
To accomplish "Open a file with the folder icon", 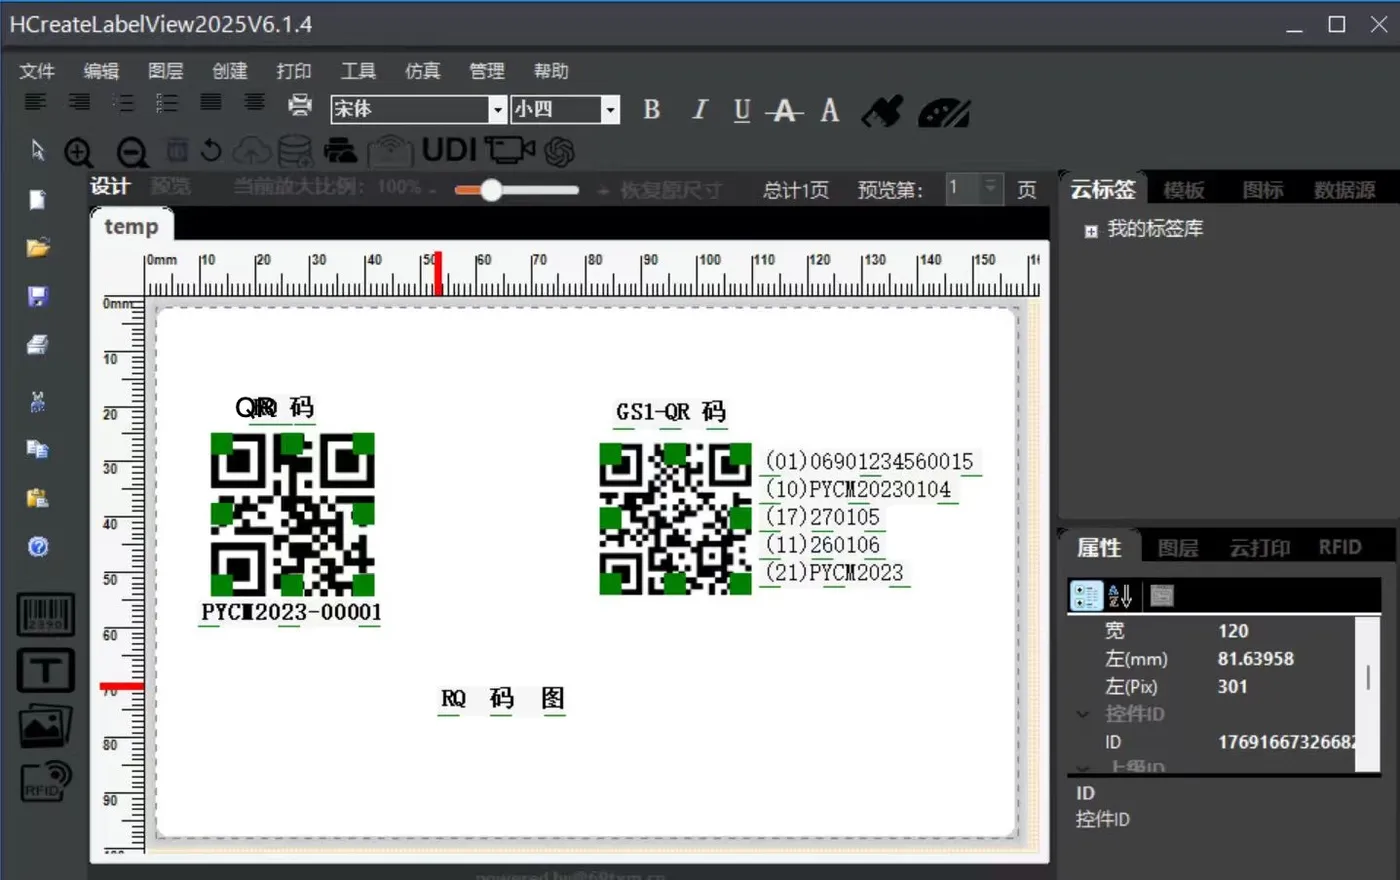I will coord(38,248).
